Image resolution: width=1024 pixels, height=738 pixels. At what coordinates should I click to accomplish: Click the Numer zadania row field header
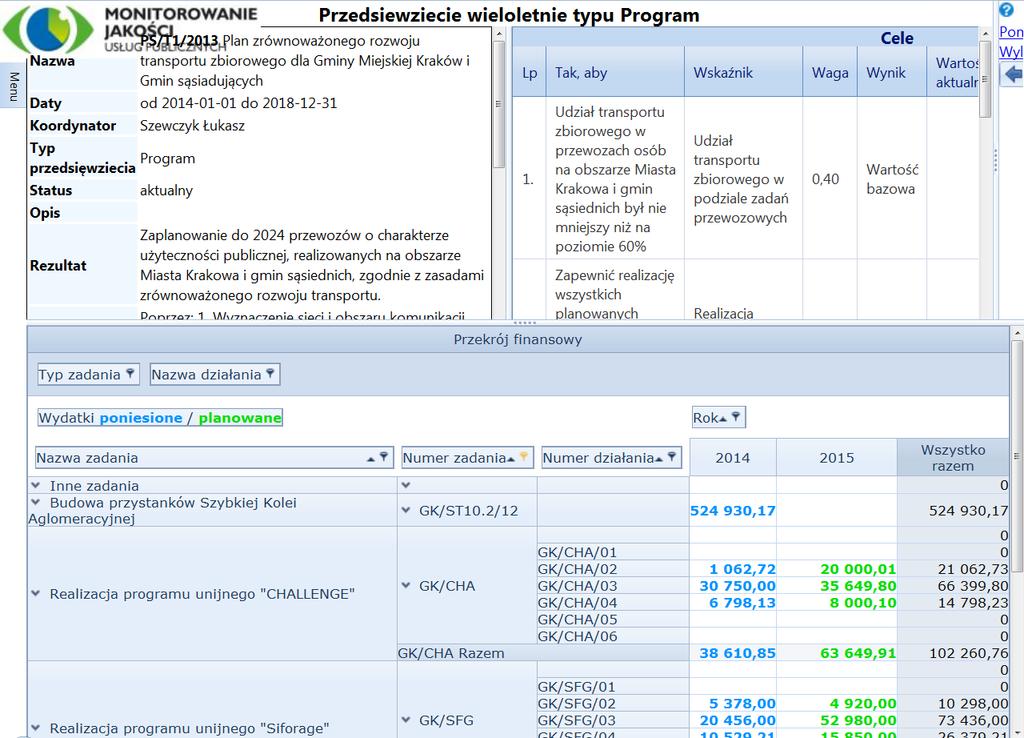(468, 458)
